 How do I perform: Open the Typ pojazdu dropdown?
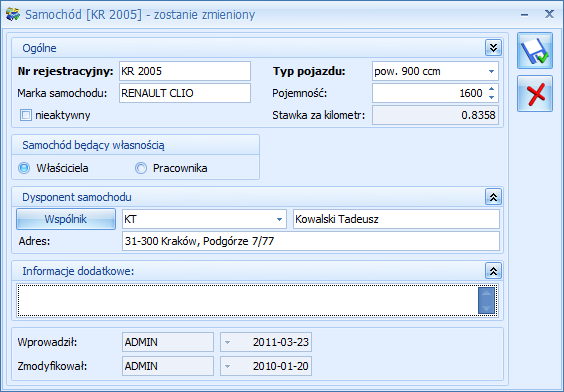tap(491, 71)
